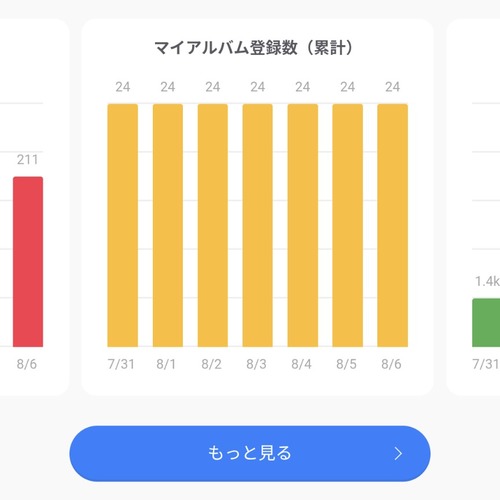The width and height of the screenshot is (500, 500).
Task: Click the 7/31 label under green bar
Action: pyautogui.click(x=486, y=364)
